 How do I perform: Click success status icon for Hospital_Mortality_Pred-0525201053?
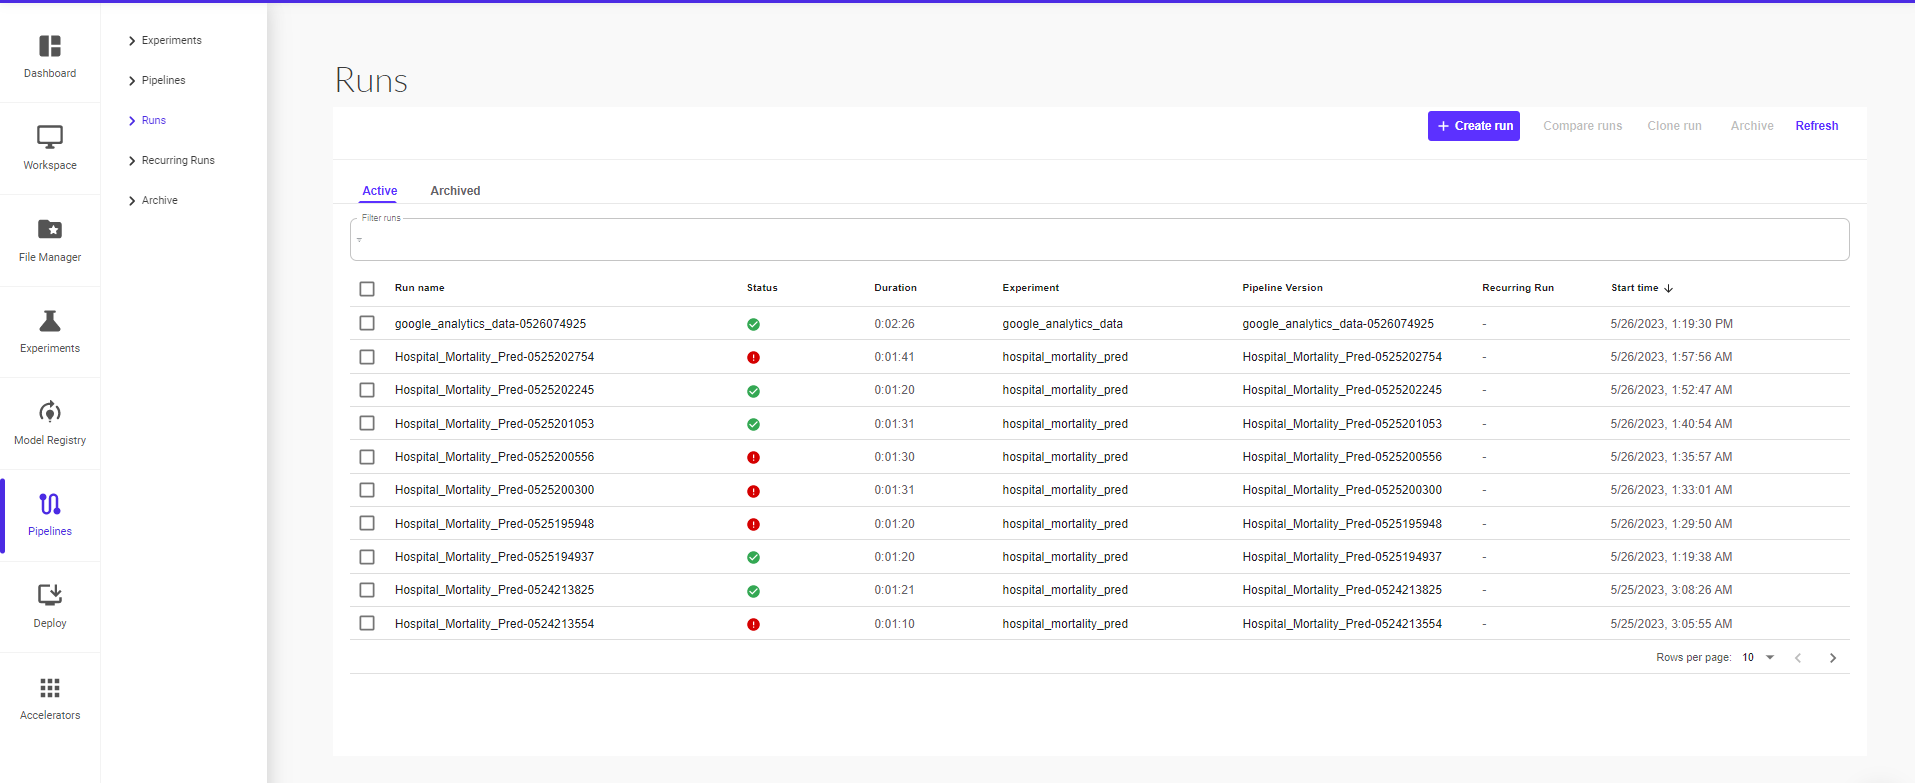[x=753, y=424]
